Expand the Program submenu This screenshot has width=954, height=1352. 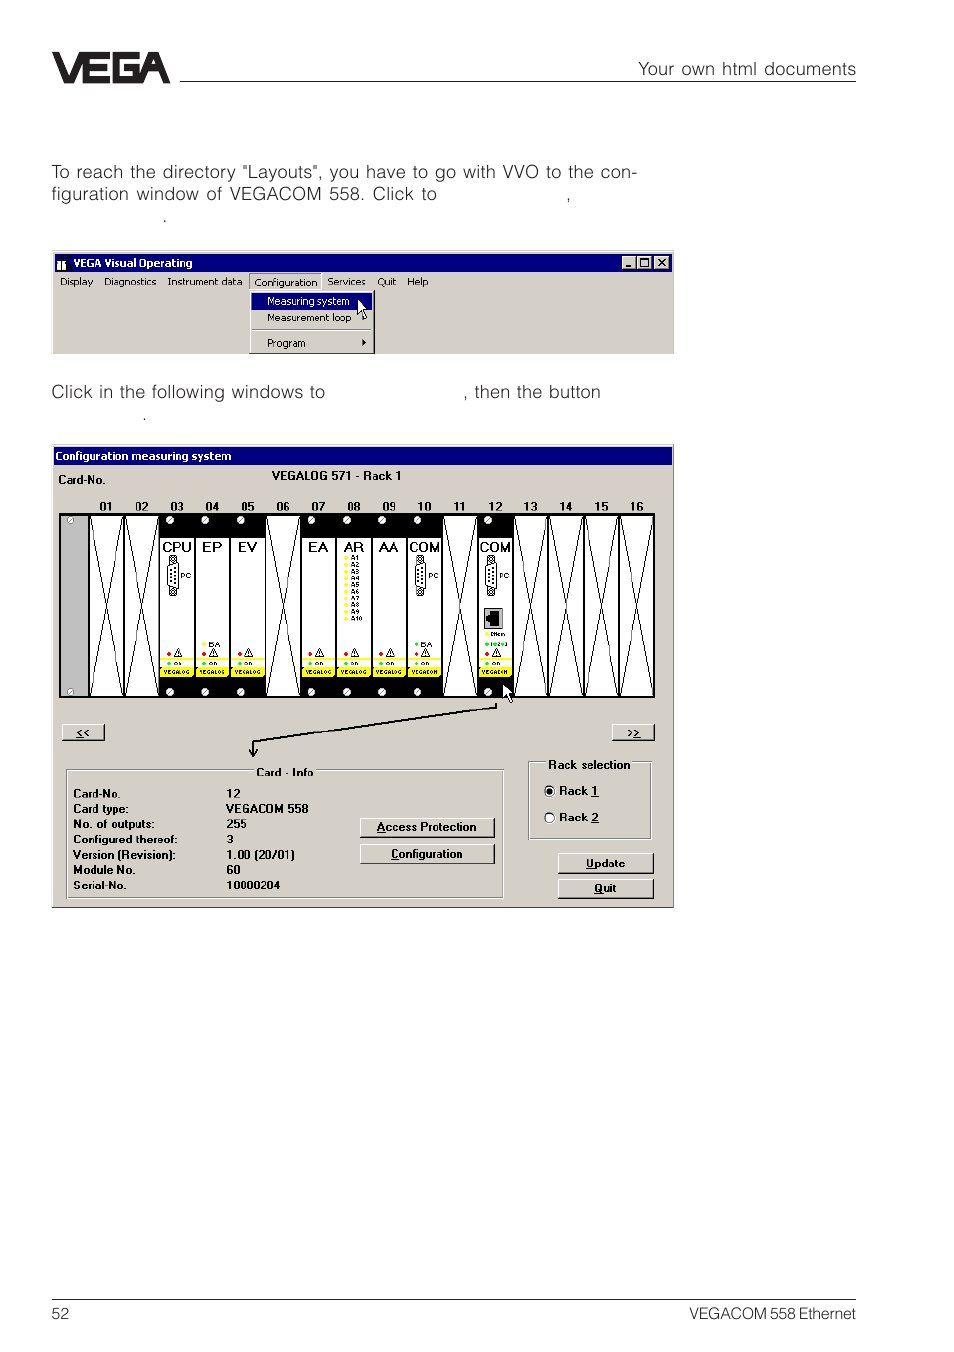[311, 343]
